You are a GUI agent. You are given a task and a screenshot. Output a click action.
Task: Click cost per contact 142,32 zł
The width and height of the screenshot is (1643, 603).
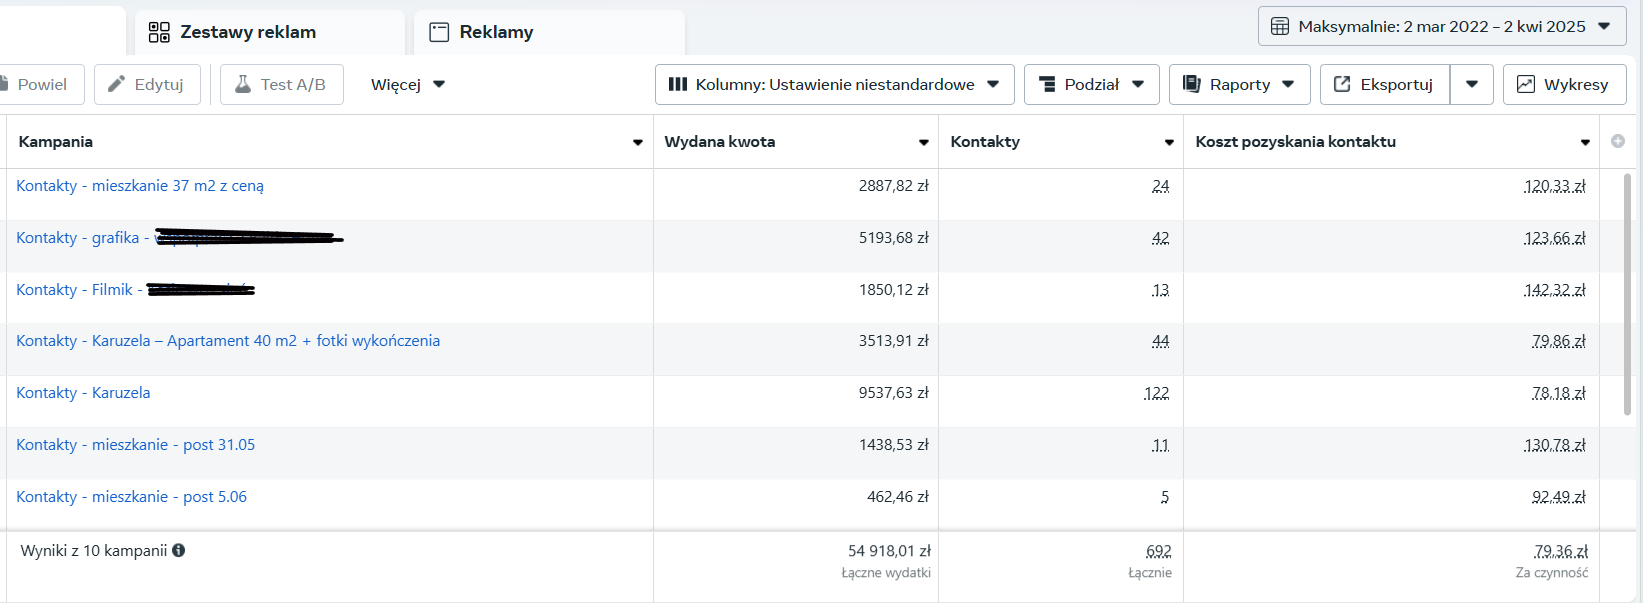(x=1555, y=290)
